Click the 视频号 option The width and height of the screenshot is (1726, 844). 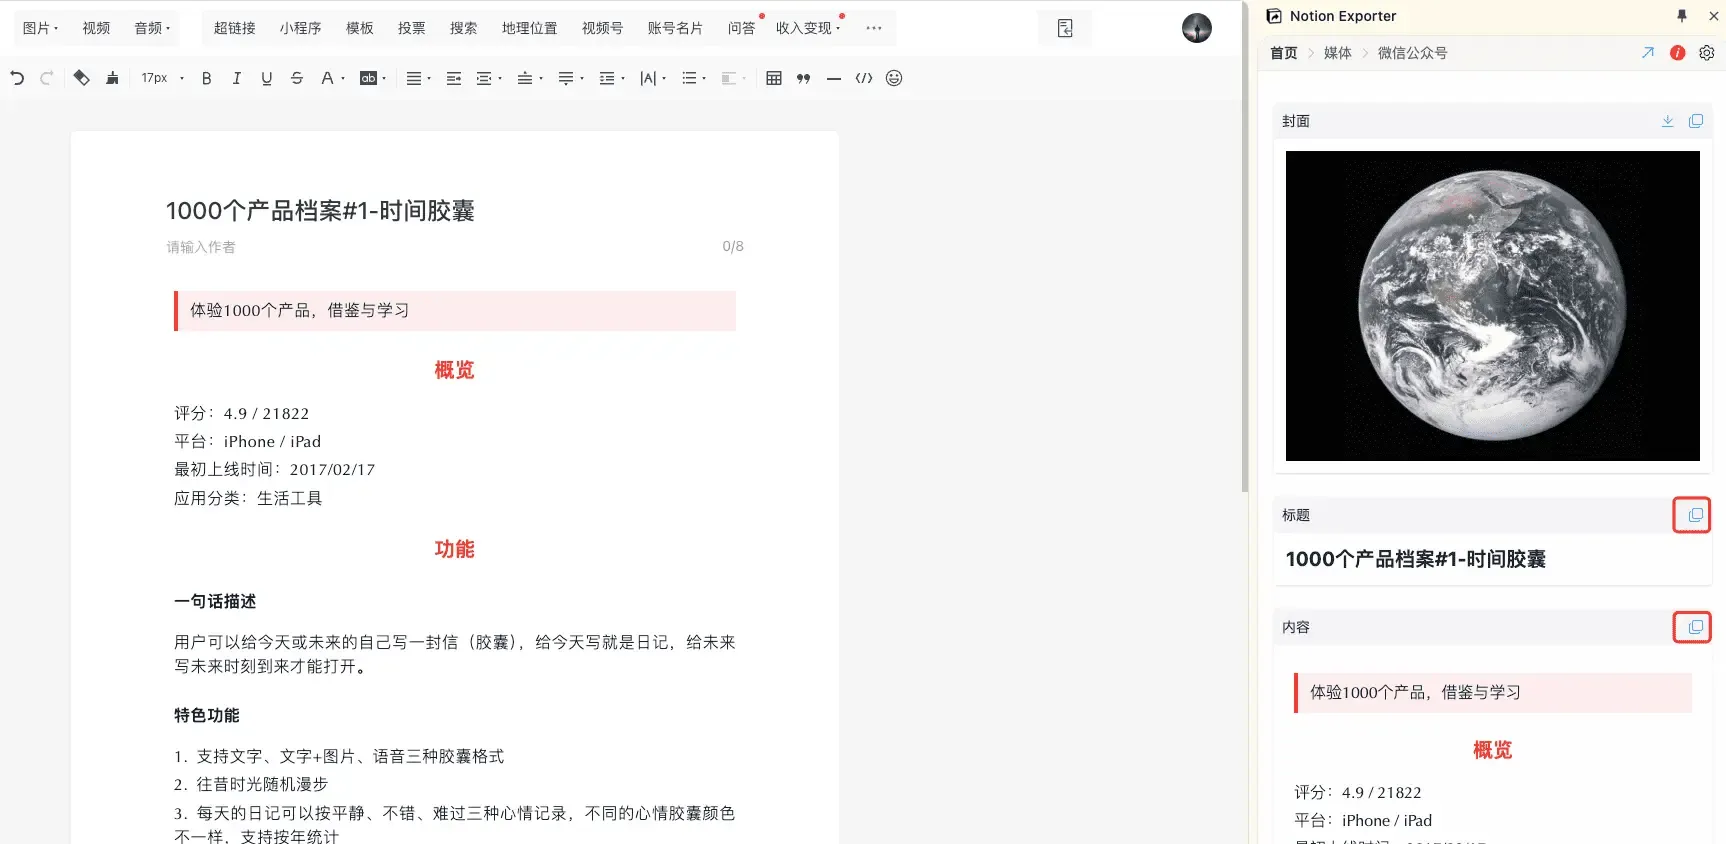tap(603, 28)
